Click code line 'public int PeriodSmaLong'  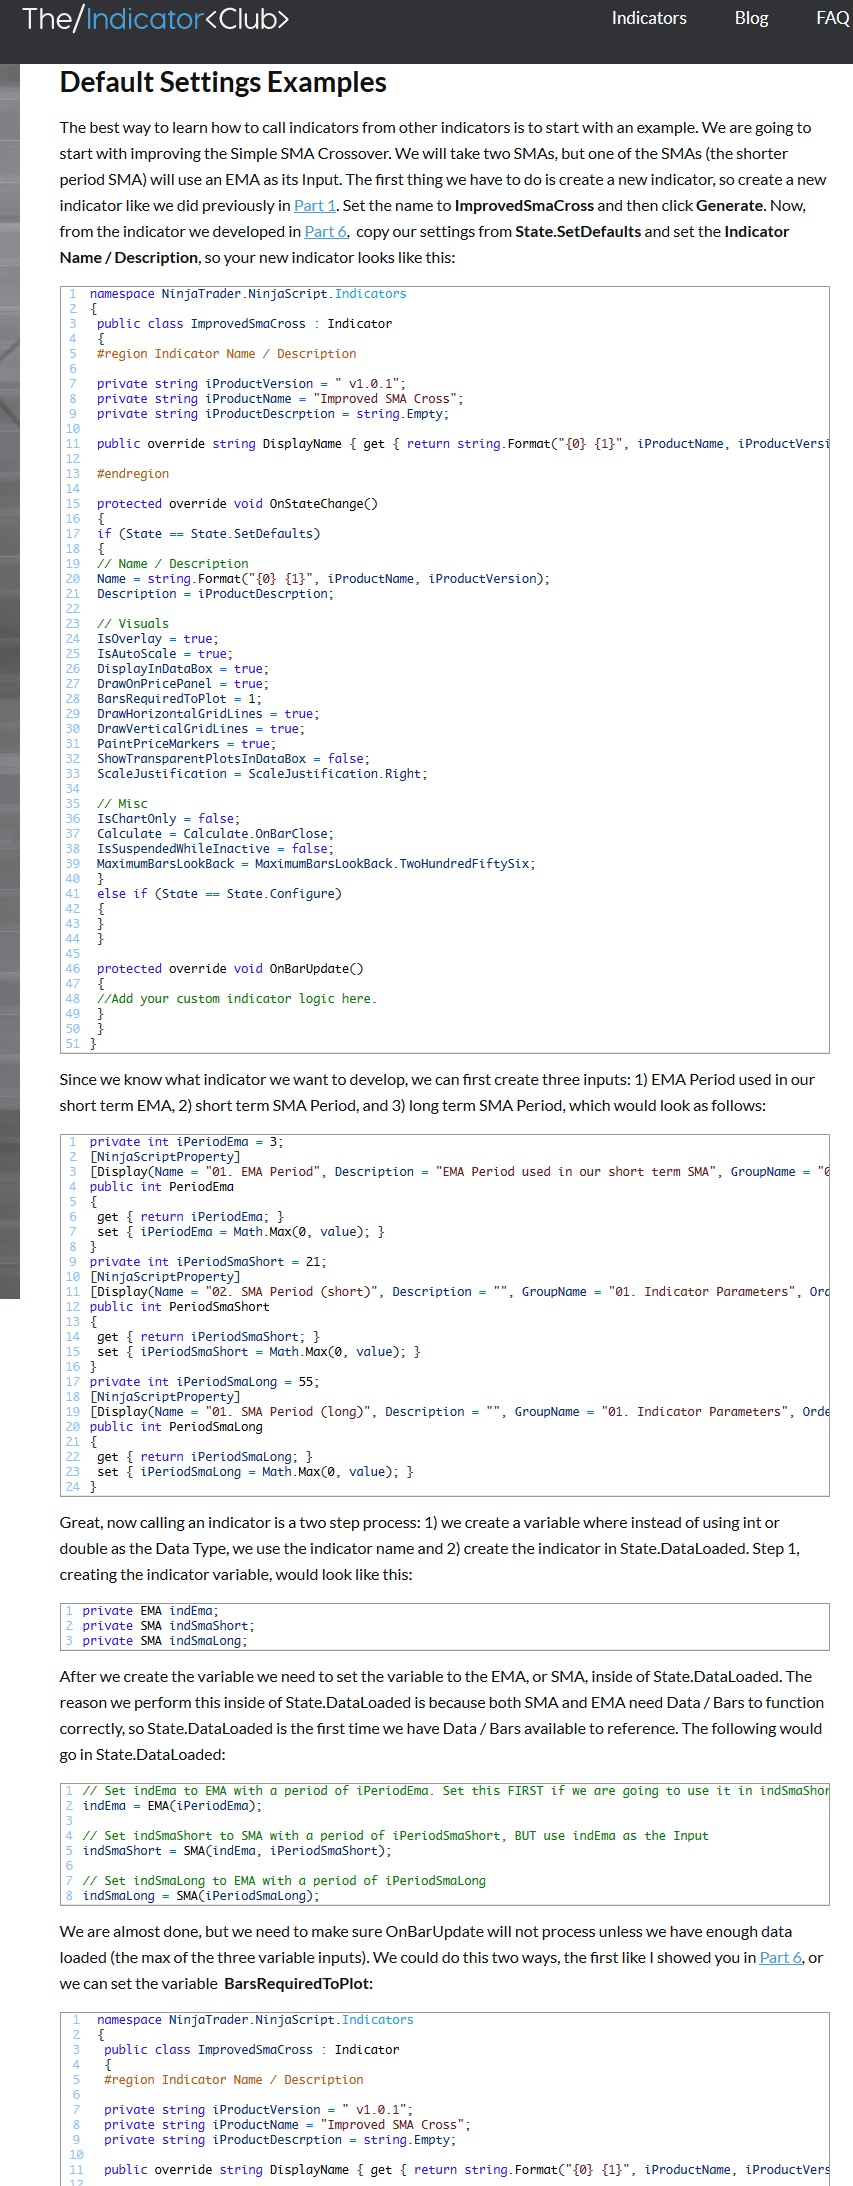click(176, 1427)
